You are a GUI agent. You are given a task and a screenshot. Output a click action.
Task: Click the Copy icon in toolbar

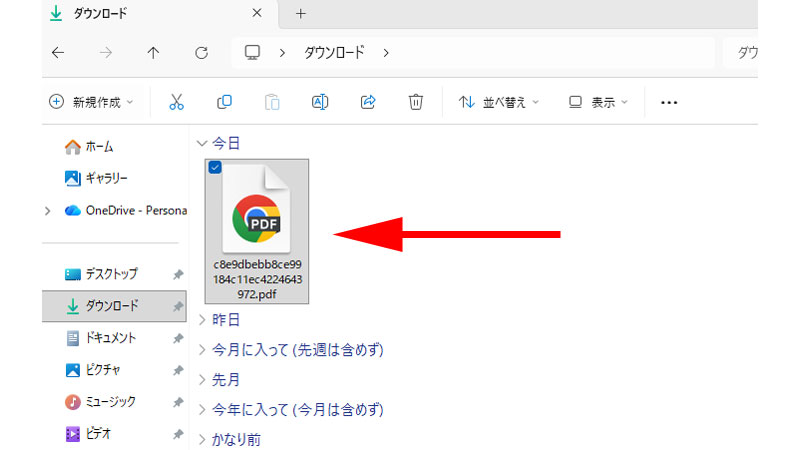coord(224,102)
